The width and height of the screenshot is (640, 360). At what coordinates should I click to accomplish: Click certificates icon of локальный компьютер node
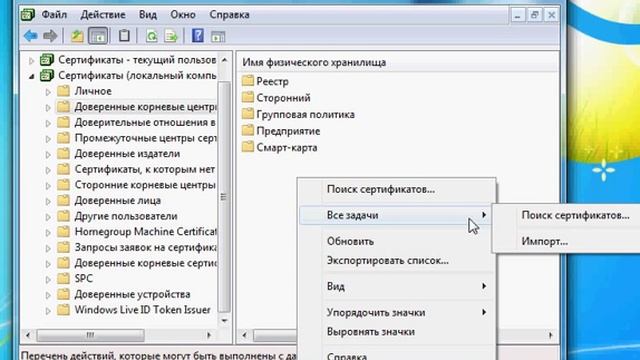click(47, 75)
